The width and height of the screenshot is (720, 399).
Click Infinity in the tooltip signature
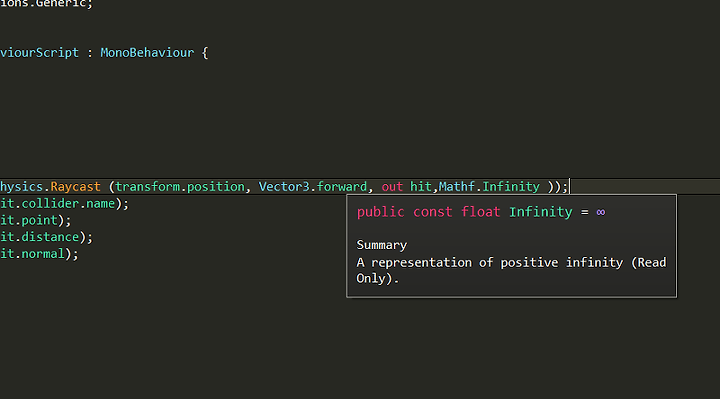[x=540, y=212]
